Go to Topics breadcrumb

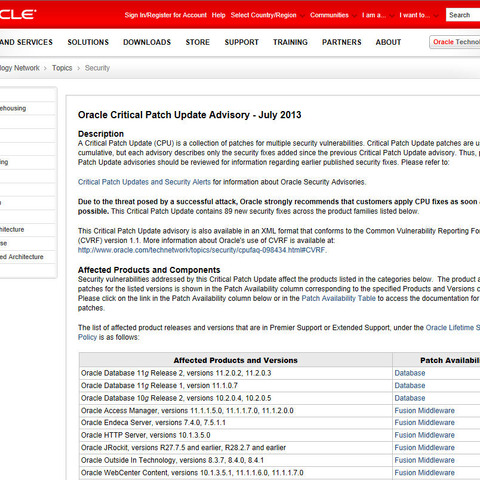point(62,68)
